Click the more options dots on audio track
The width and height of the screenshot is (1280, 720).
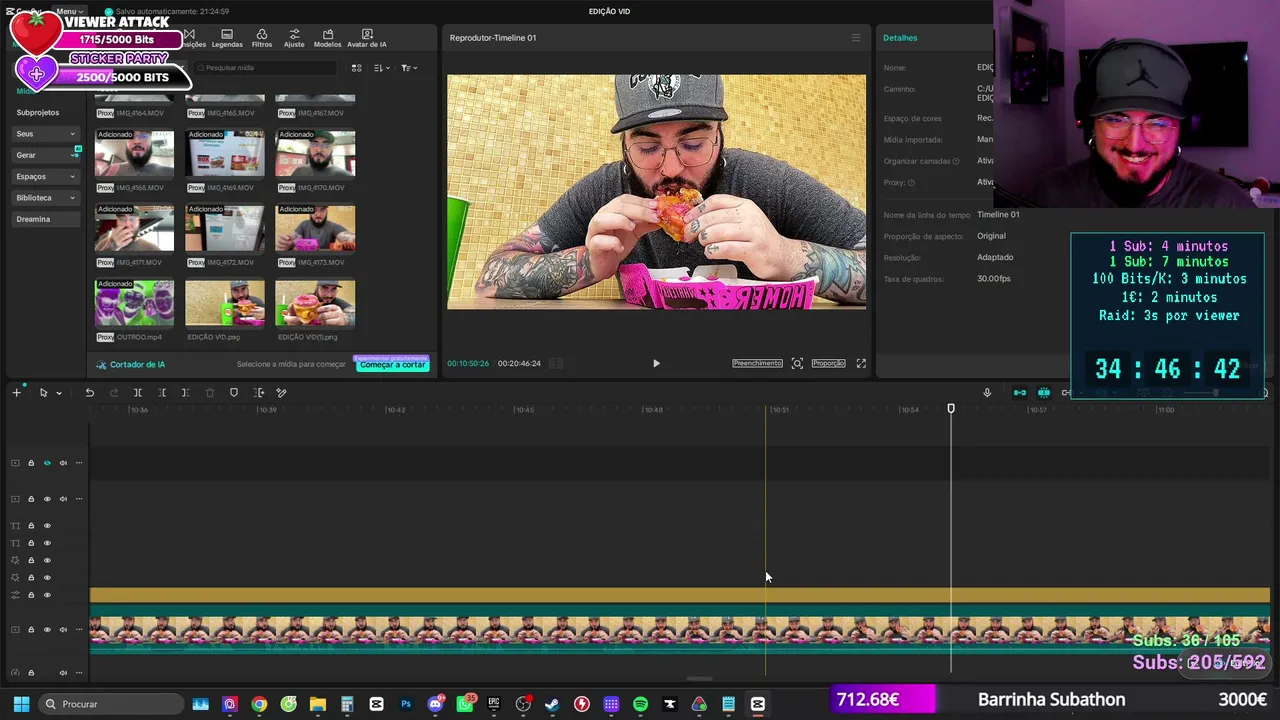tap(79, 672)
